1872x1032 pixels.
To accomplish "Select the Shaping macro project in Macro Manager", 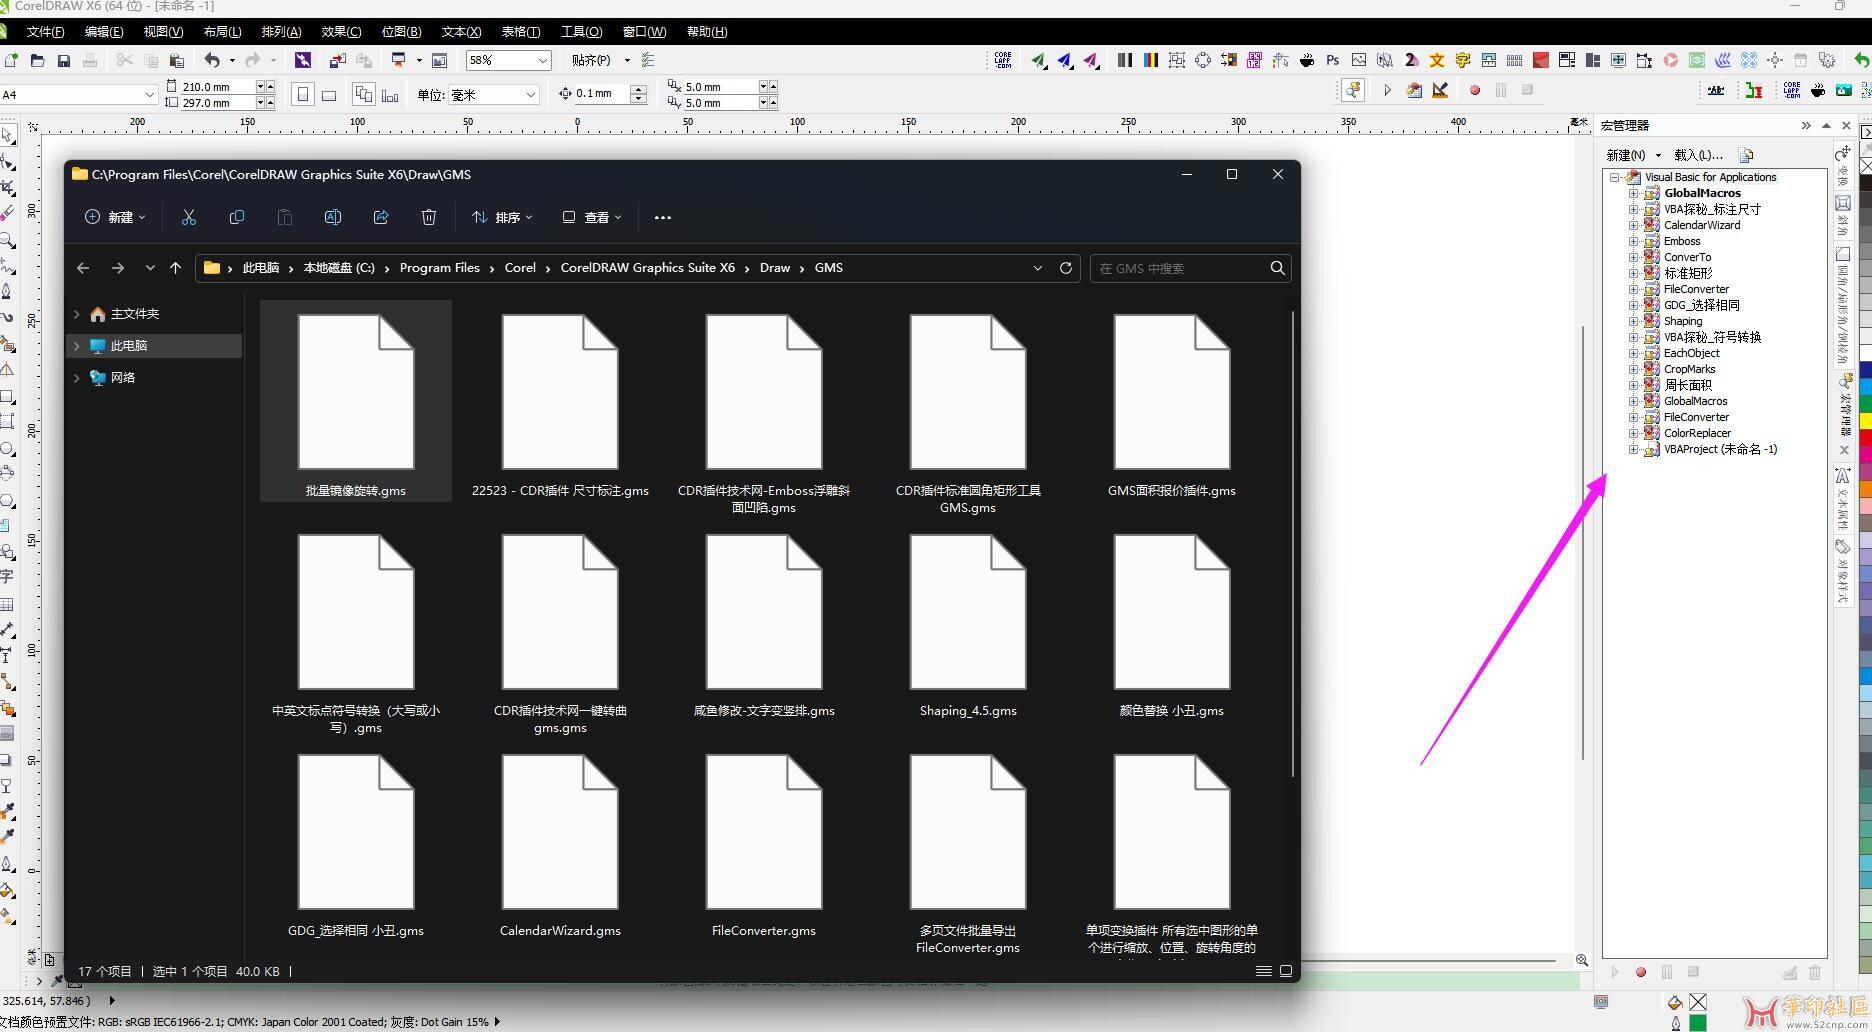I will 1683,321.
